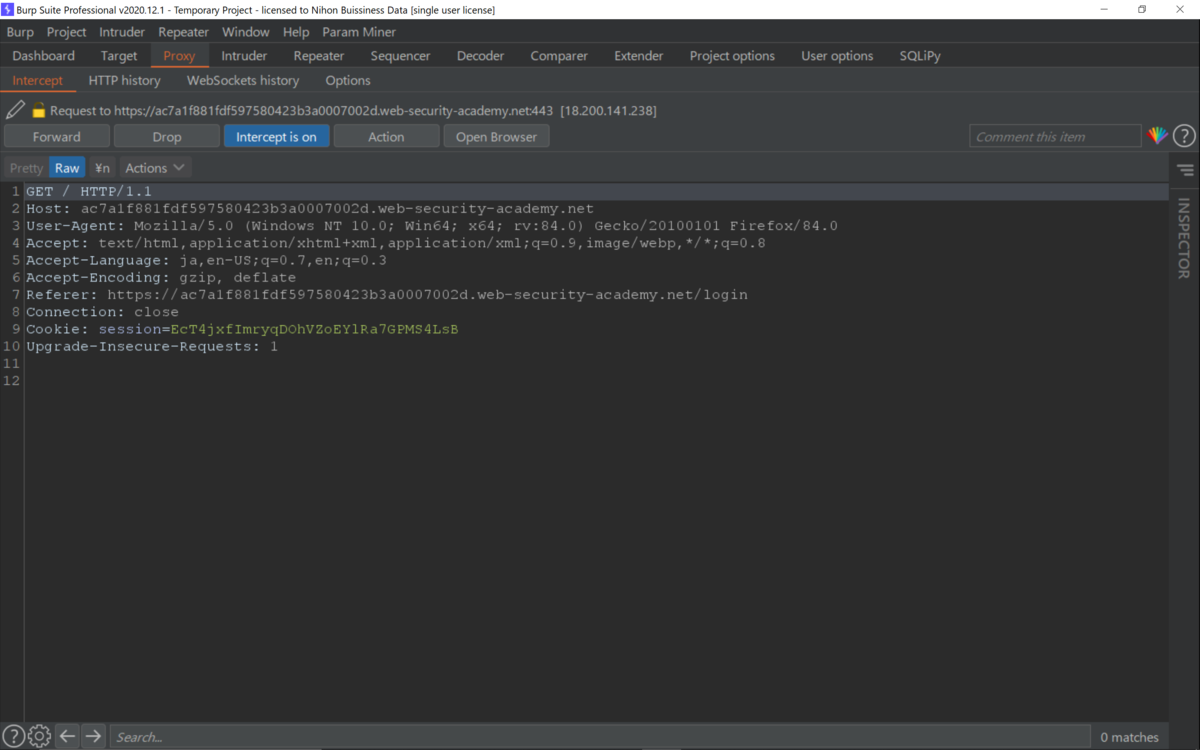Open the Project options tab

(x=732, y=56)
